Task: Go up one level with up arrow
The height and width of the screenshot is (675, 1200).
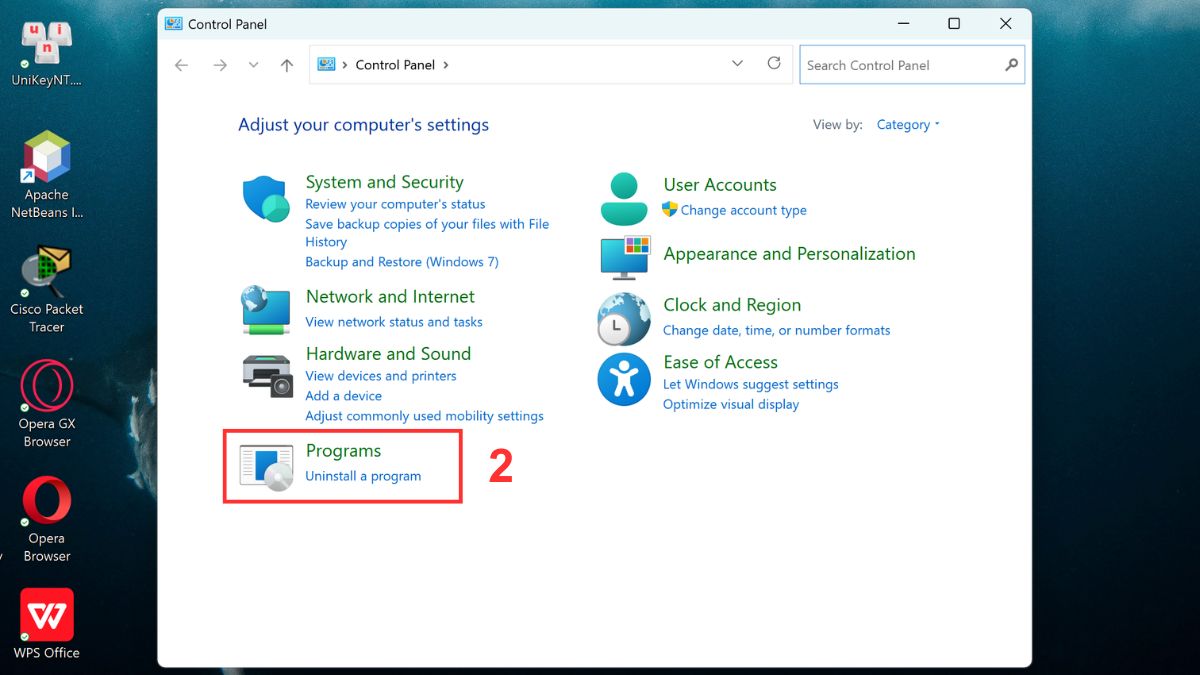Action: (287, 65)
